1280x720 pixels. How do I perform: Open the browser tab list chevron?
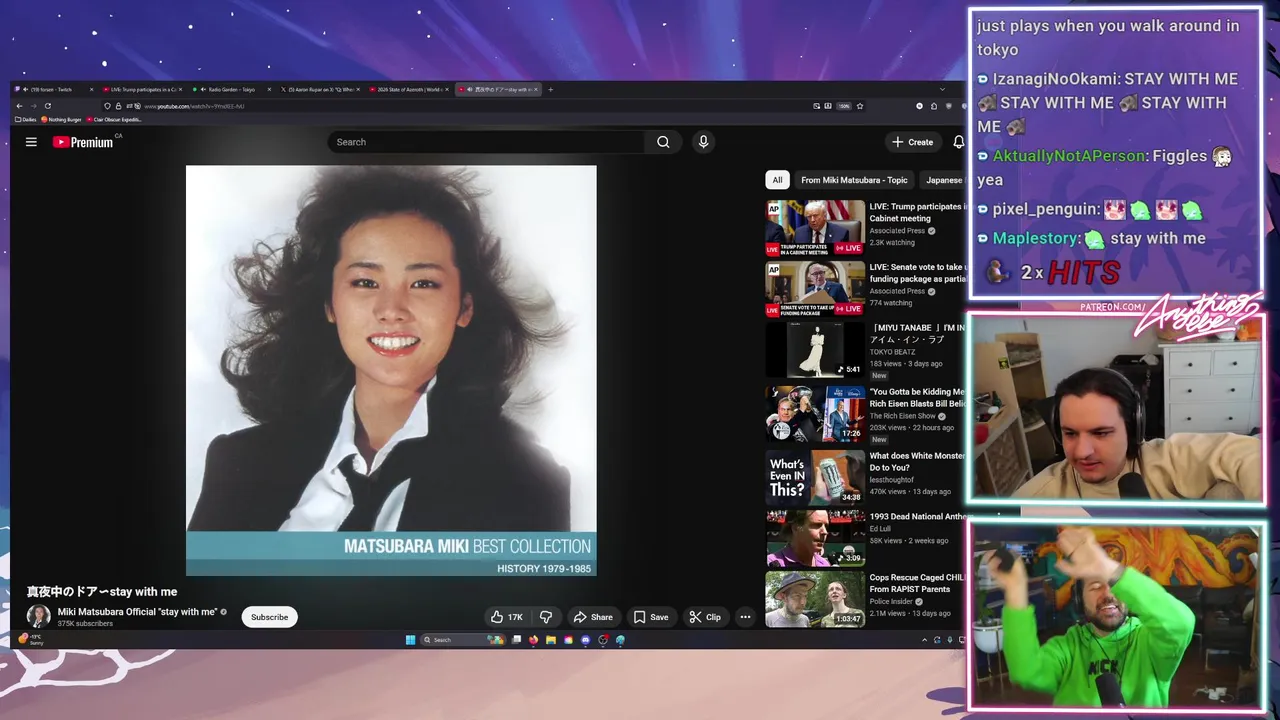[x=941, y=89]
